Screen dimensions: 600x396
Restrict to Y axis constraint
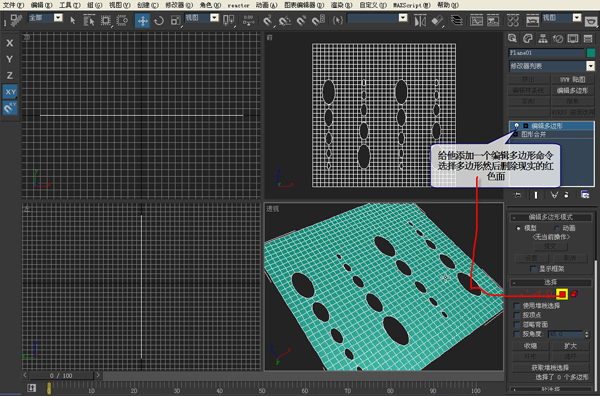(10, 59)
